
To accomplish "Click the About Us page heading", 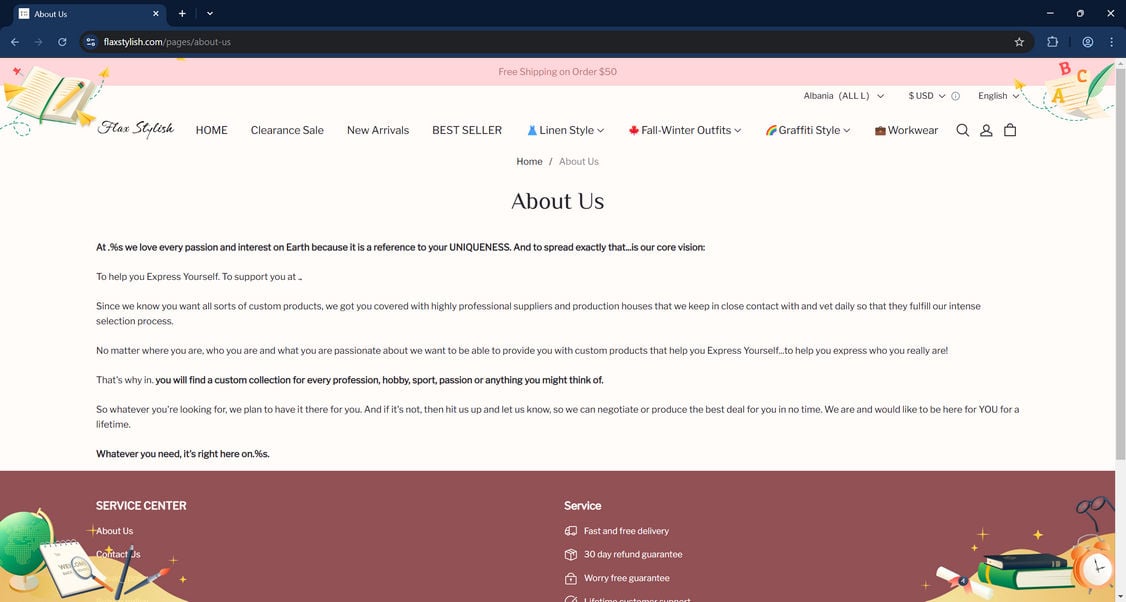I will coord(557,202).
